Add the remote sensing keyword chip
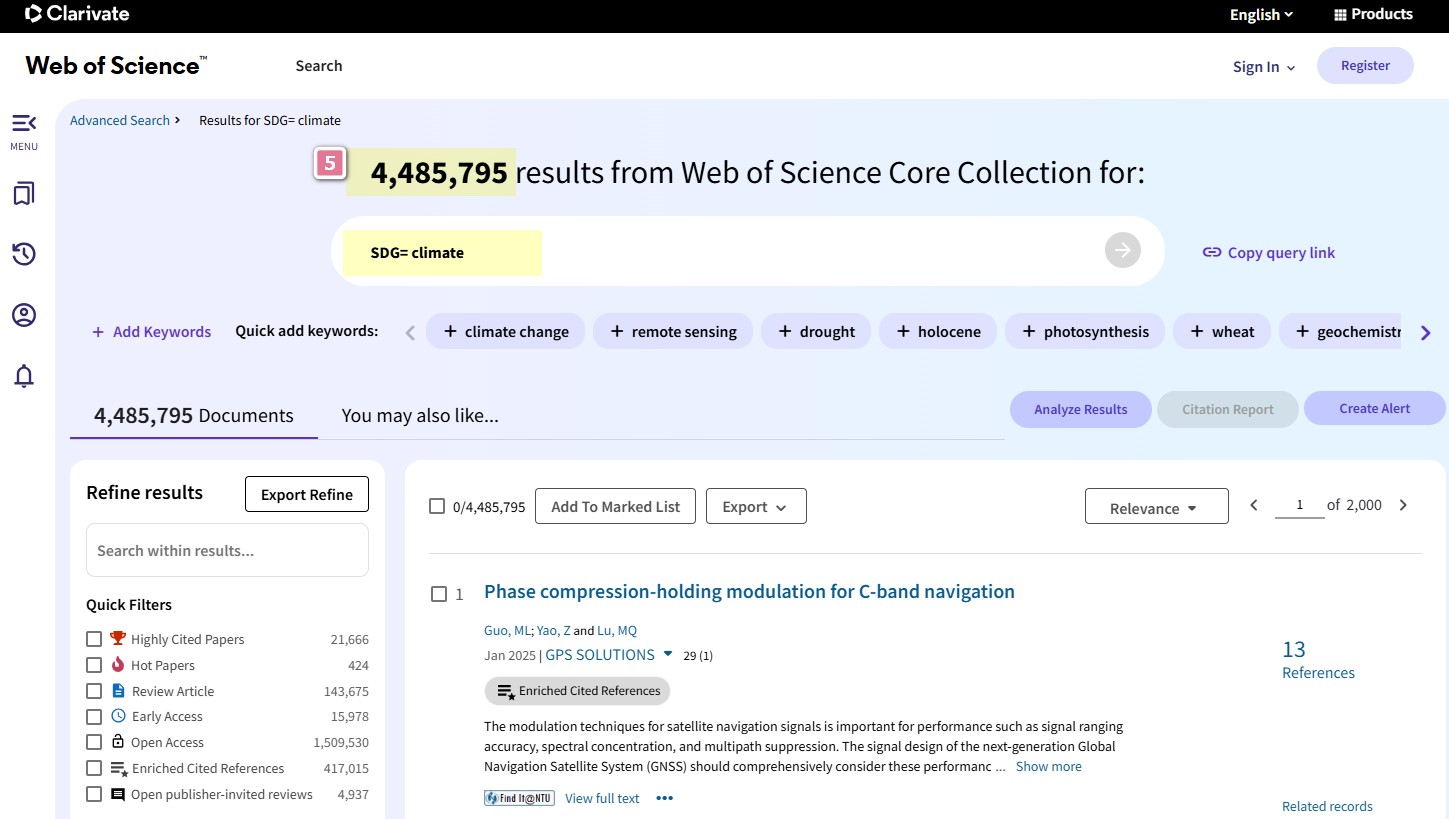 (x=673, y=332)
